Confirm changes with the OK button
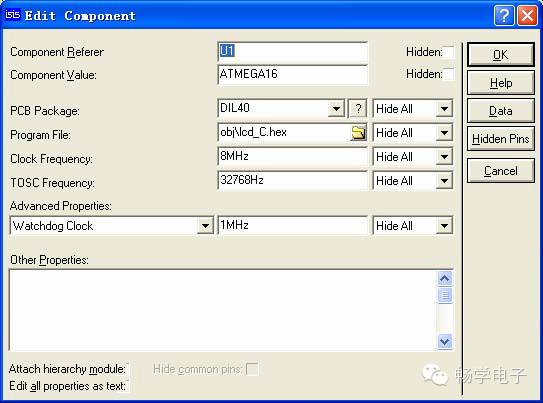The image size is (543, 403). tap(500, 55)
